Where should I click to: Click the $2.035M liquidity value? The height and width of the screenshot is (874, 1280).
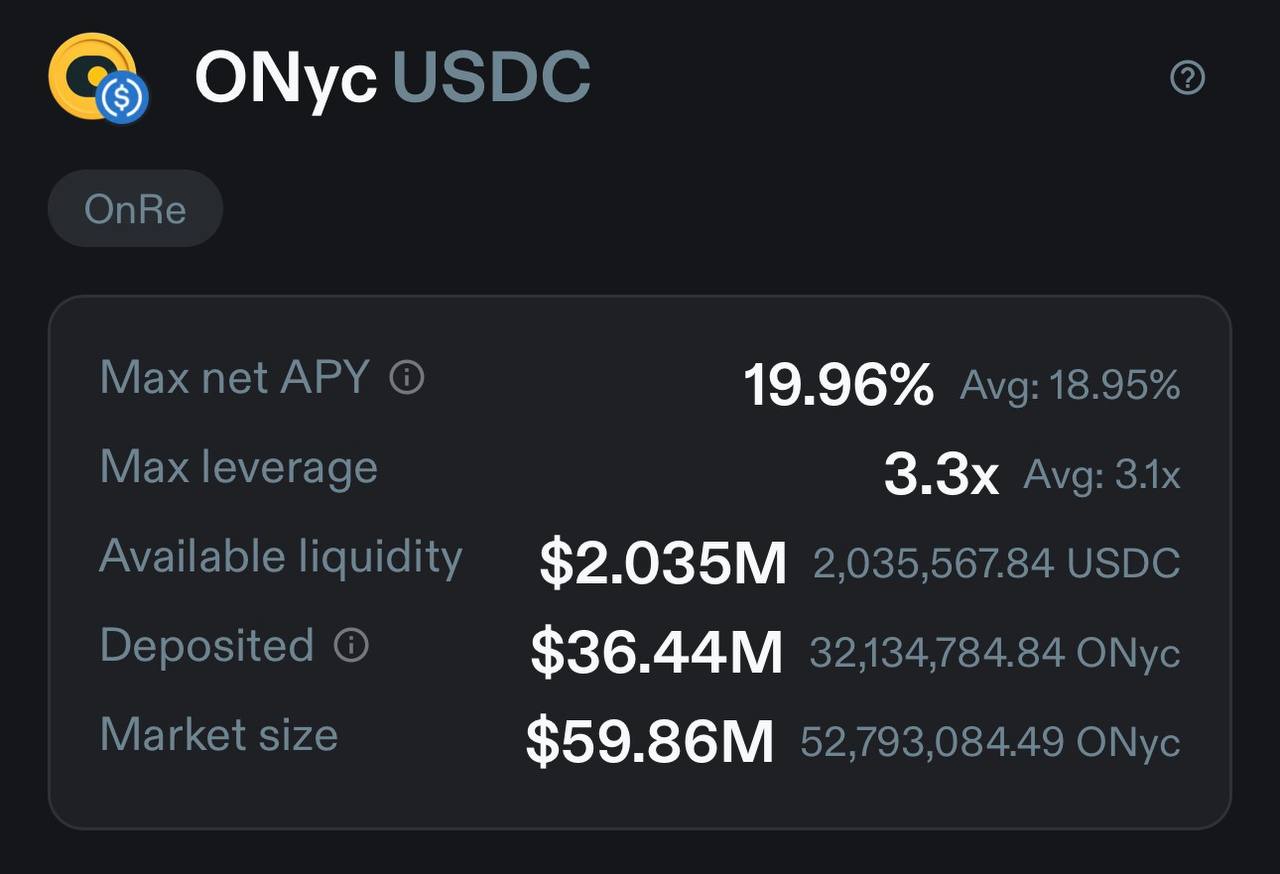[663, 562]
